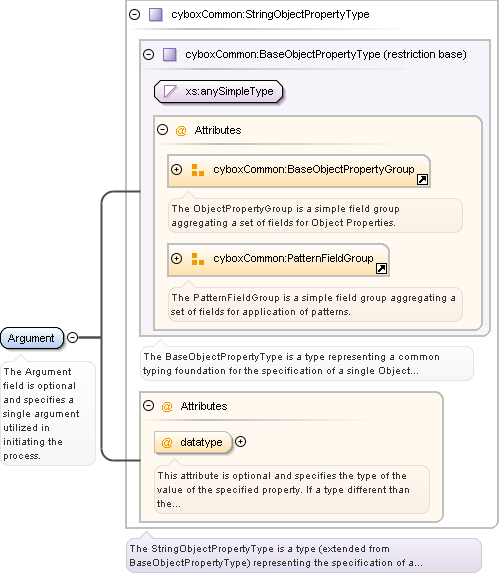
Task: Collapse the Argument element minus toggle
Action: click(x=73, y=337)
